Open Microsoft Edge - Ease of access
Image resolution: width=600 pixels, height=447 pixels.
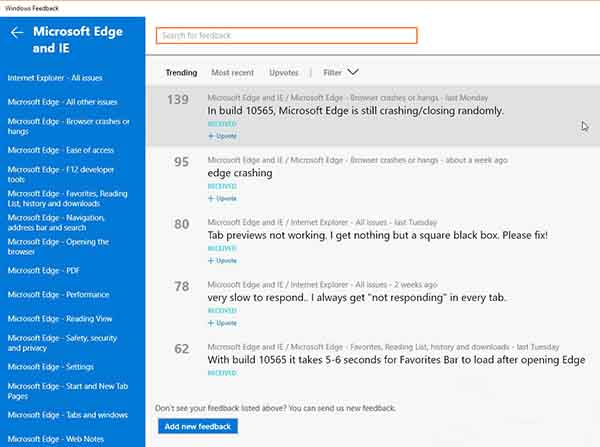[60, 150]
